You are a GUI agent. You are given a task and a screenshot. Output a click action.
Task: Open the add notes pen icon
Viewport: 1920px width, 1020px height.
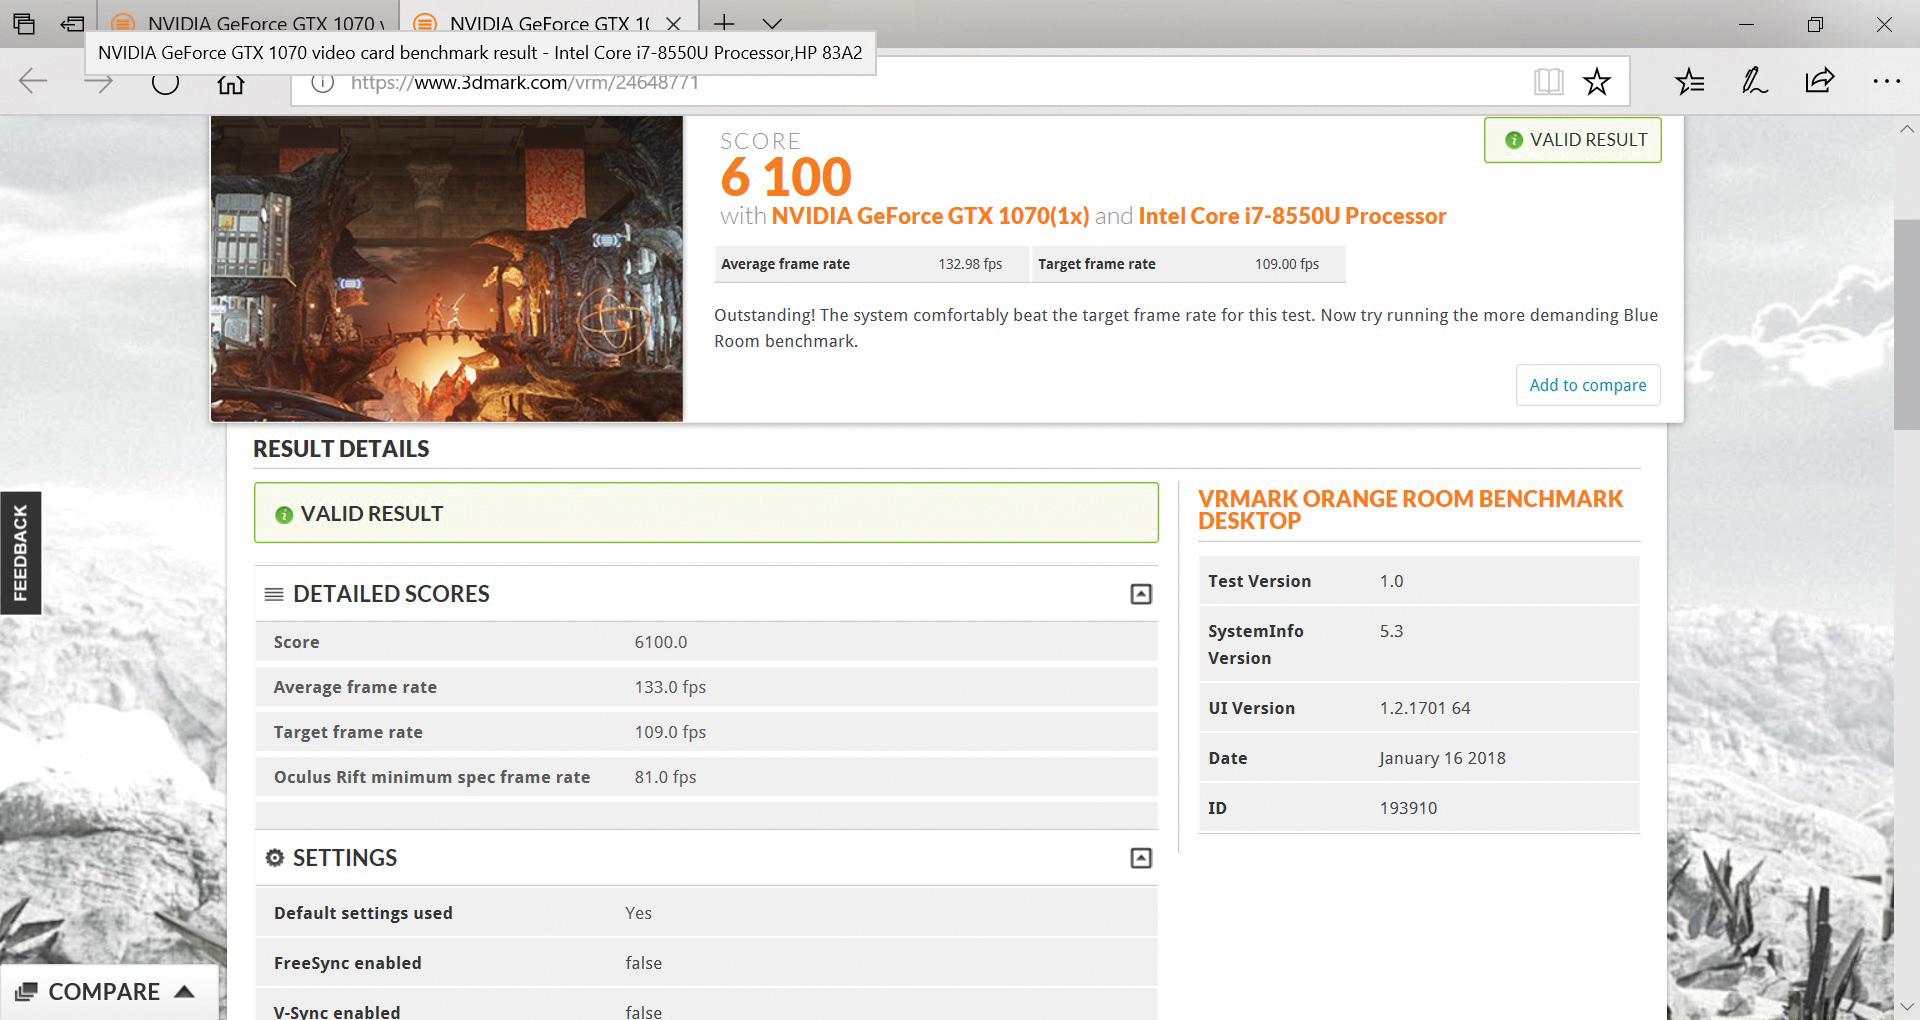tap(1755, 82)
